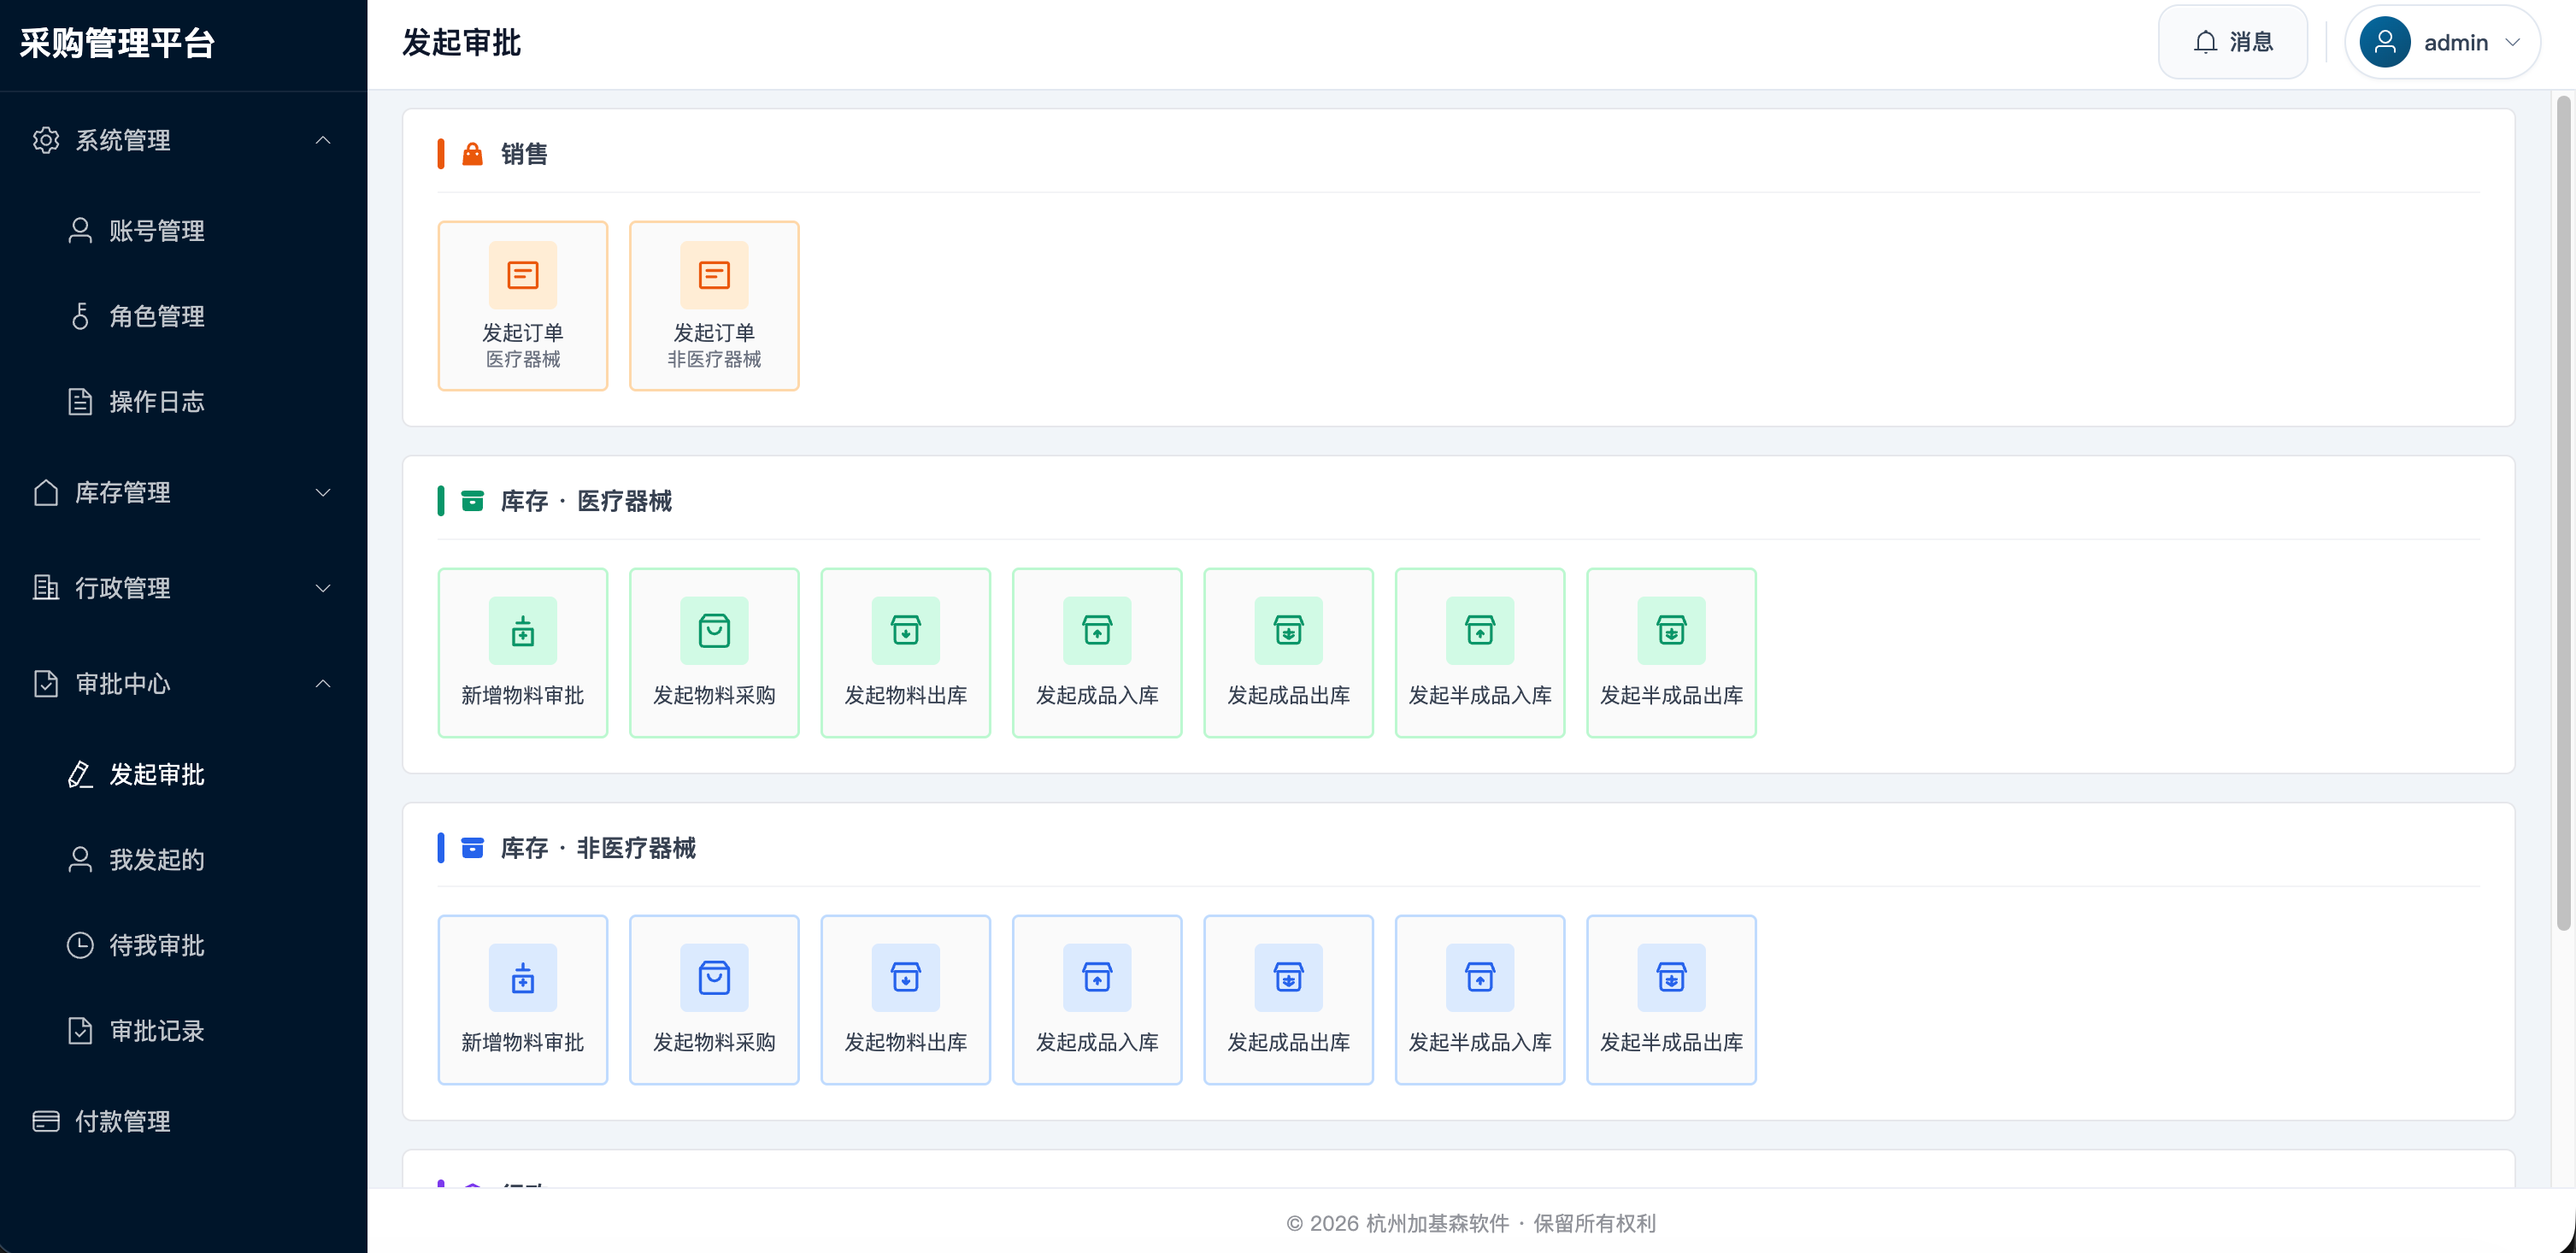Open the 待我审批 menu item

[184, 946]
